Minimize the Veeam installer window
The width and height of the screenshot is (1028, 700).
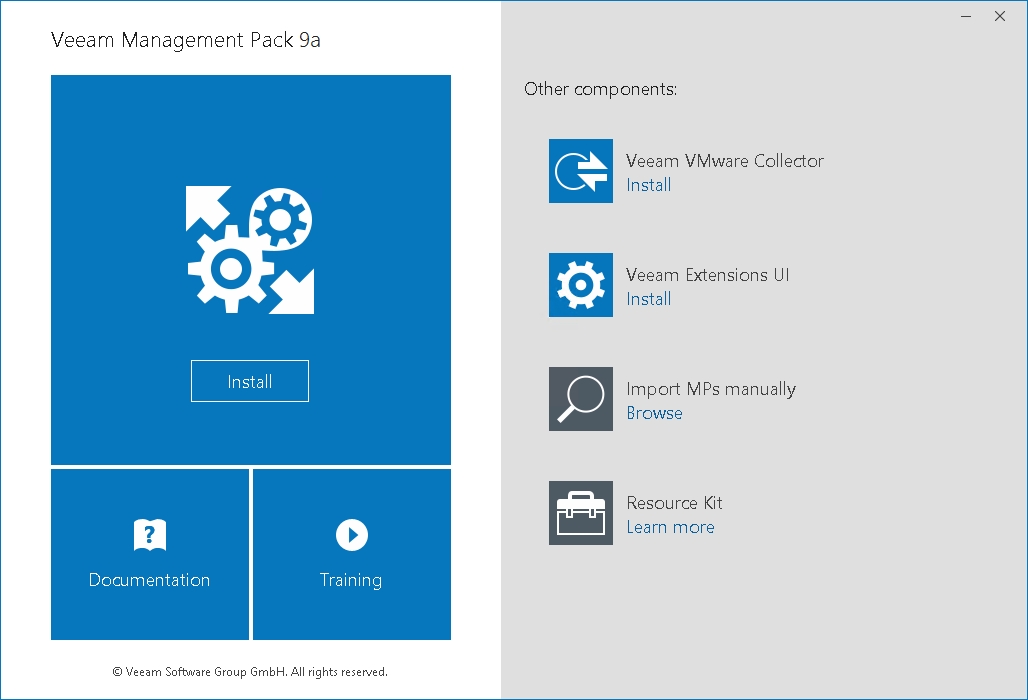coord(966,16)
